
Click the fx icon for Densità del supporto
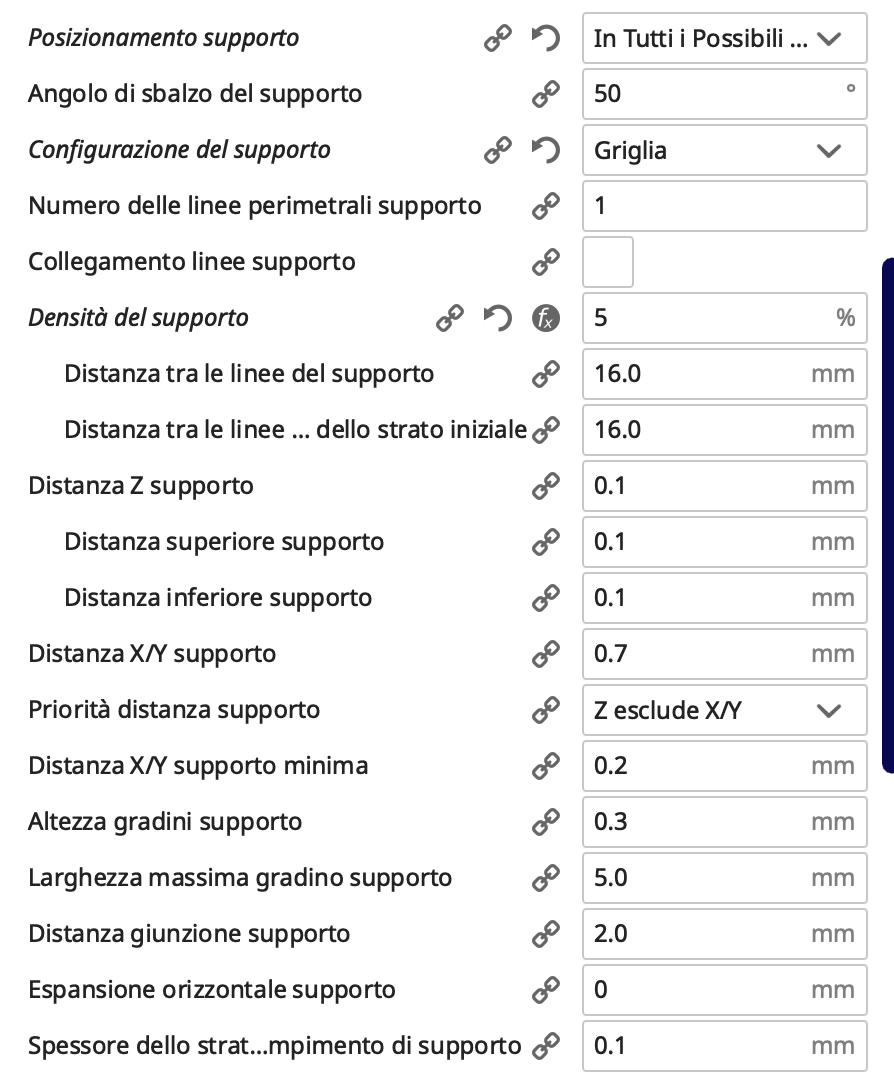point(545,319)
